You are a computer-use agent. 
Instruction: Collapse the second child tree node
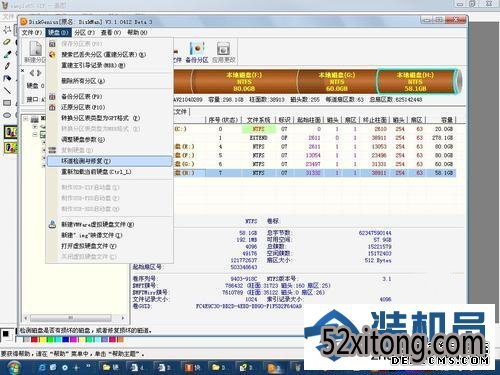tap(35, 134)
